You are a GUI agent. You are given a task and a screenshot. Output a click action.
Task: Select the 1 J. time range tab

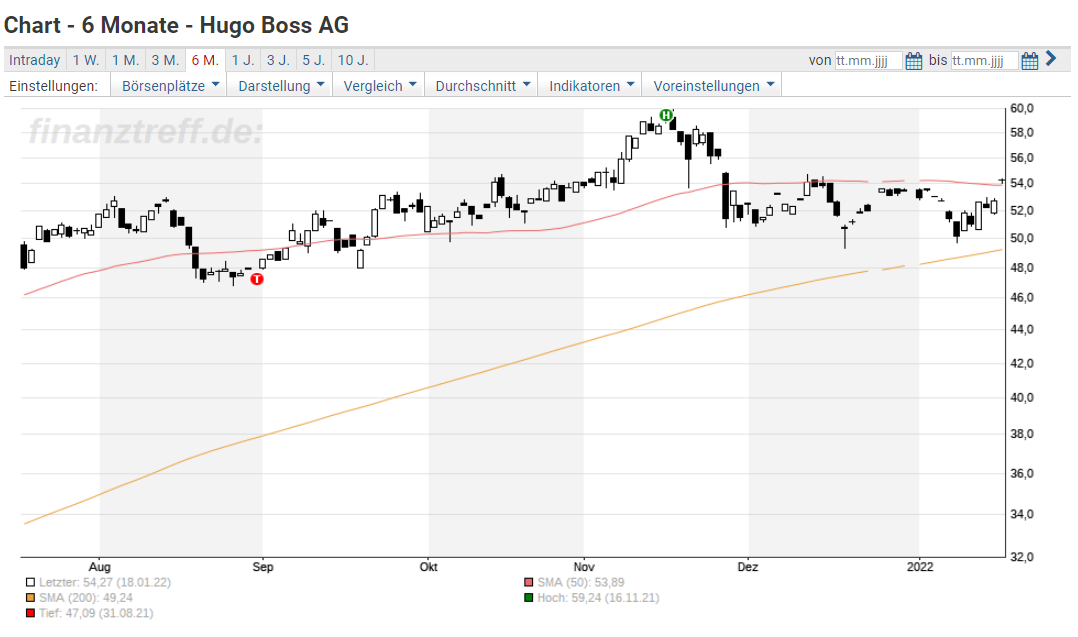click(243, 60)
